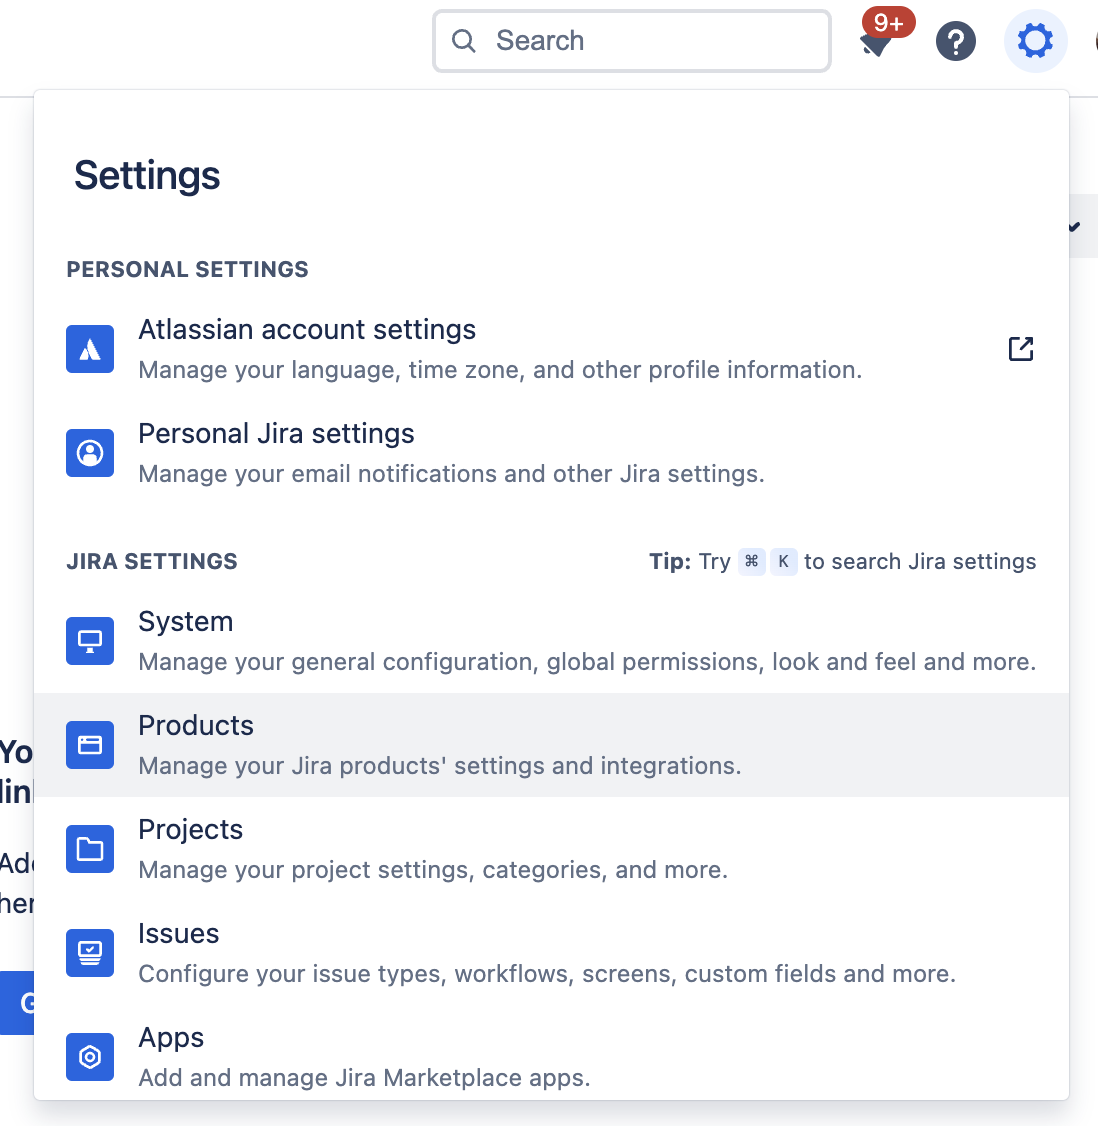Image resolution: width=1098 pixels, height=1126 pixels.
Task: Select Apps to manage Marketplace apps
Action: [170, 1037]
